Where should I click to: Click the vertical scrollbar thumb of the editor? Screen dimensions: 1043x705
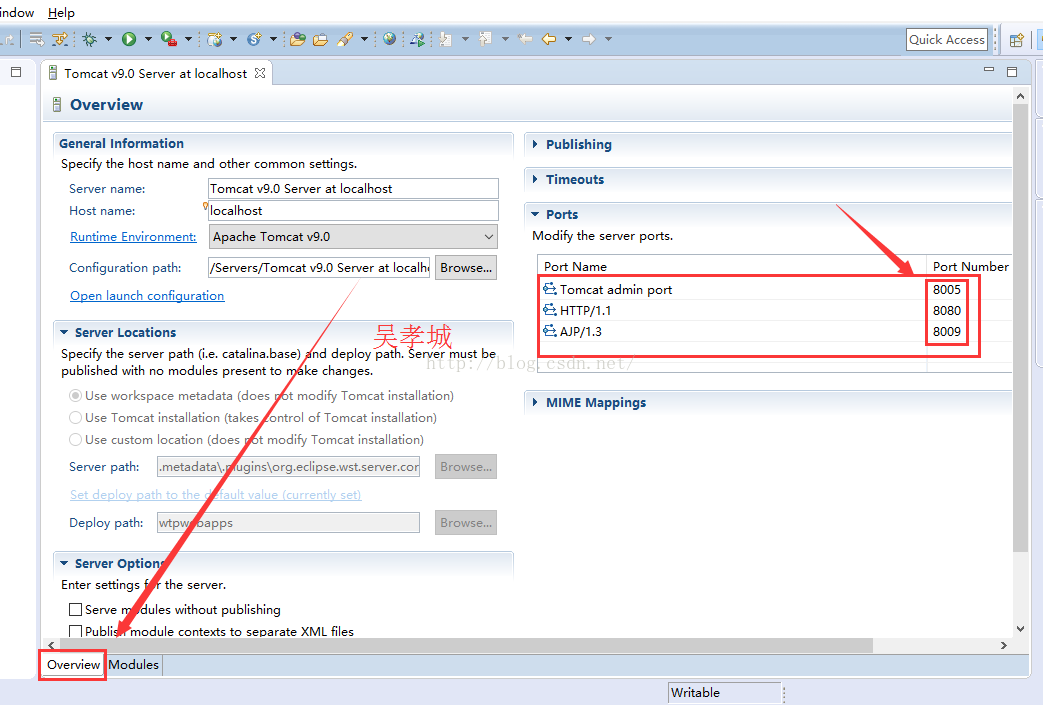1020,326
